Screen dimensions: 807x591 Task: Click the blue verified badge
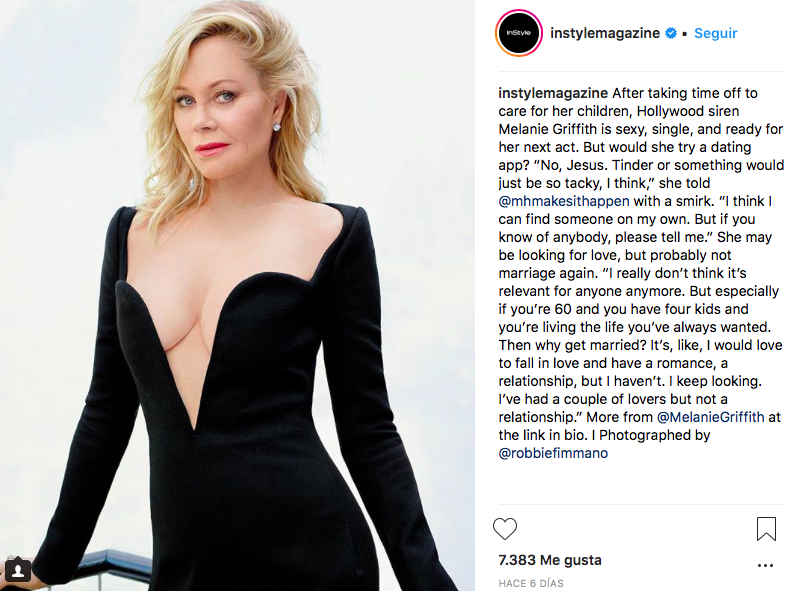click(x=671, y=33)
